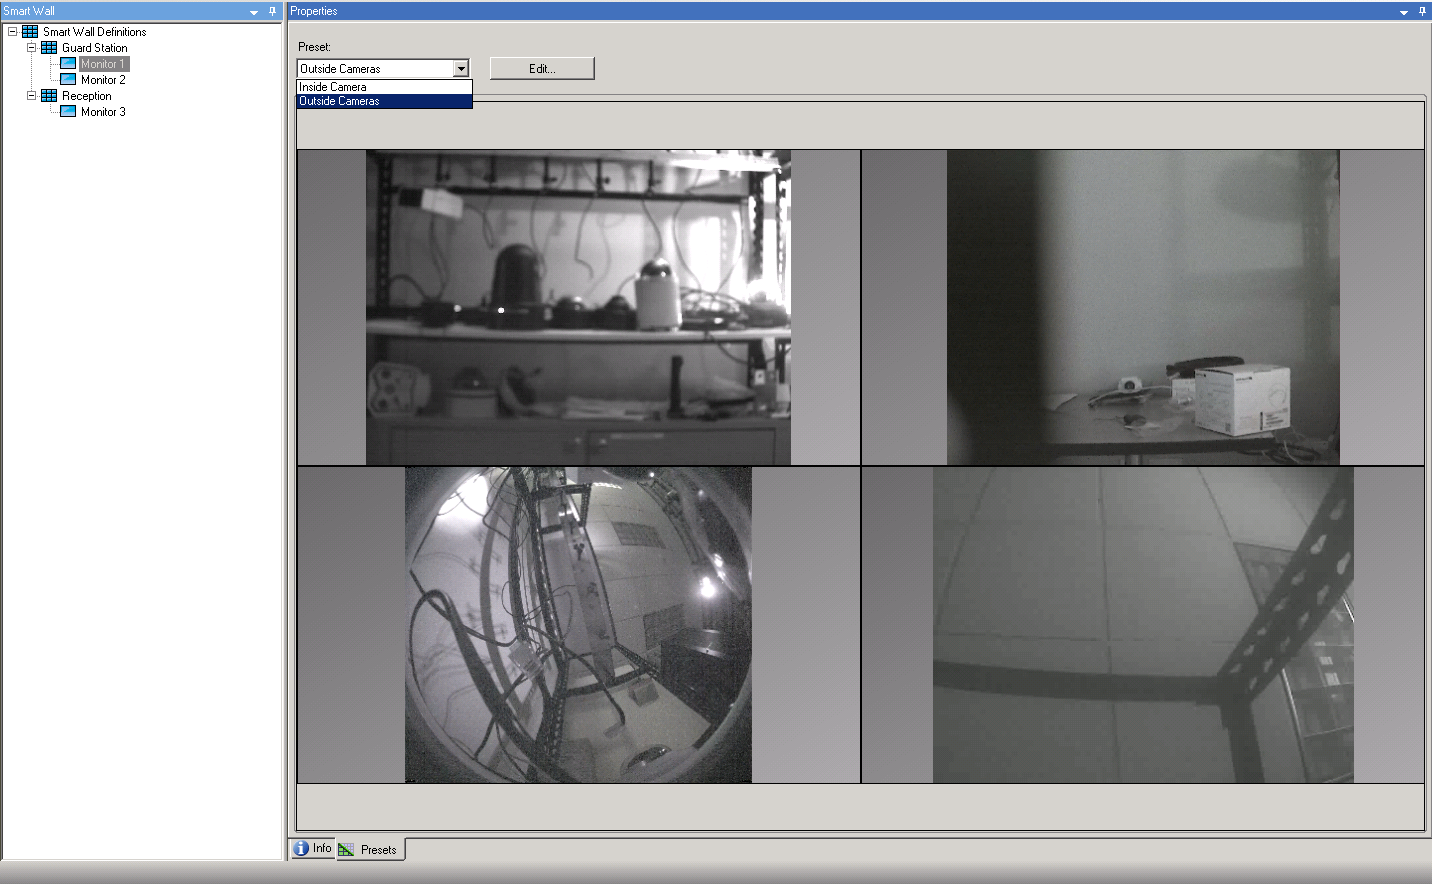Select the Monitor 1 screen icon
The height and width of the screenshot is (884, 1432).
tap(66, 63)
